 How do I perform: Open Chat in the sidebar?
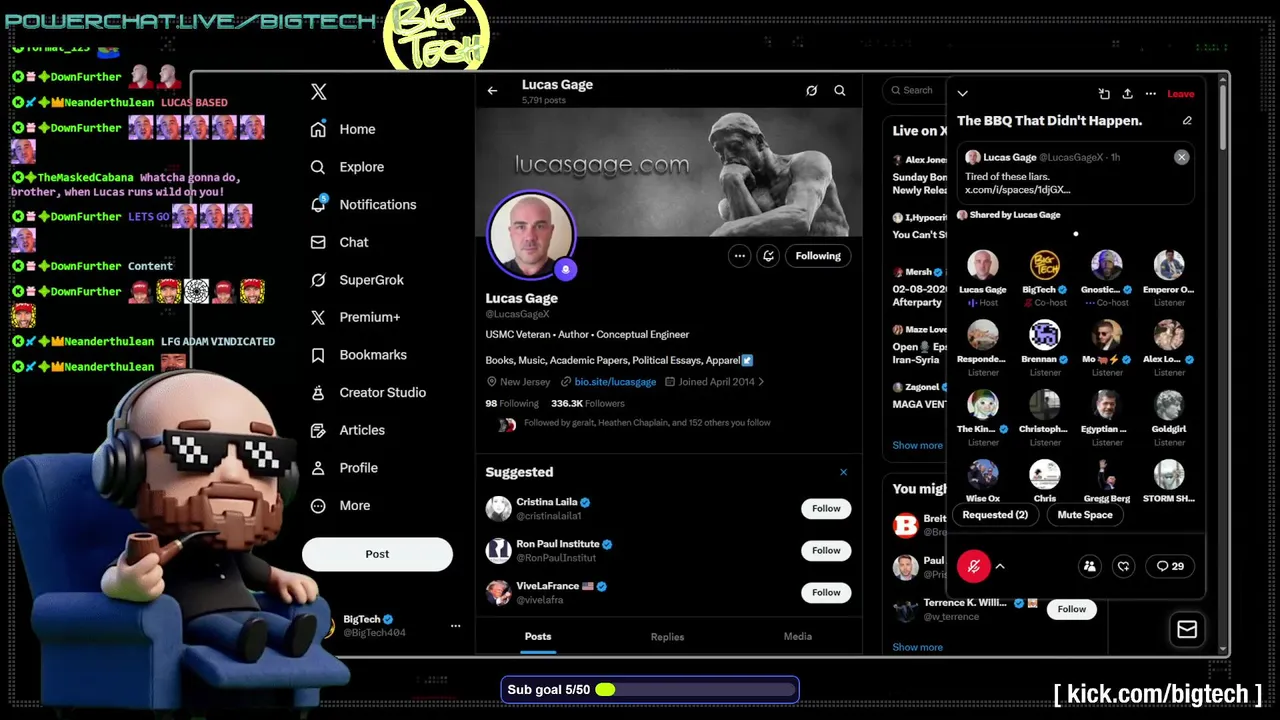[x=339, y=242]
